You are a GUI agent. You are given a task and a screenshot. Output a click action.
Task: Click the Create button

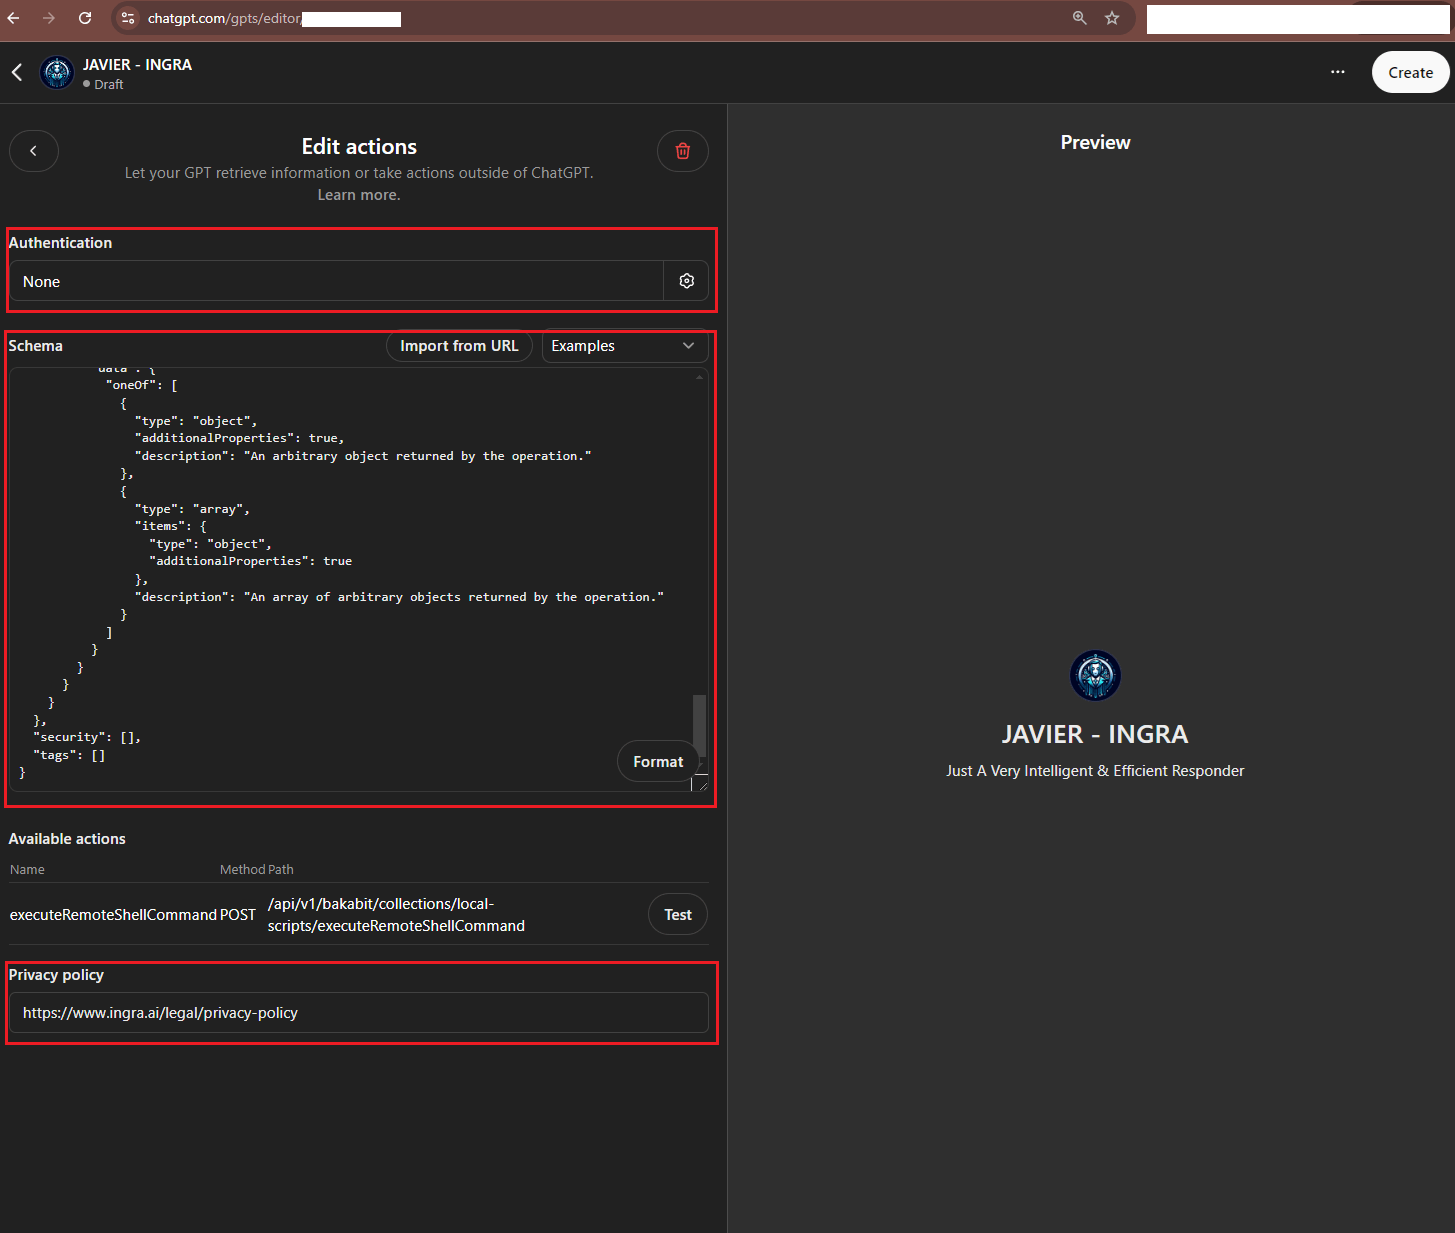[x=1410, y=72]
